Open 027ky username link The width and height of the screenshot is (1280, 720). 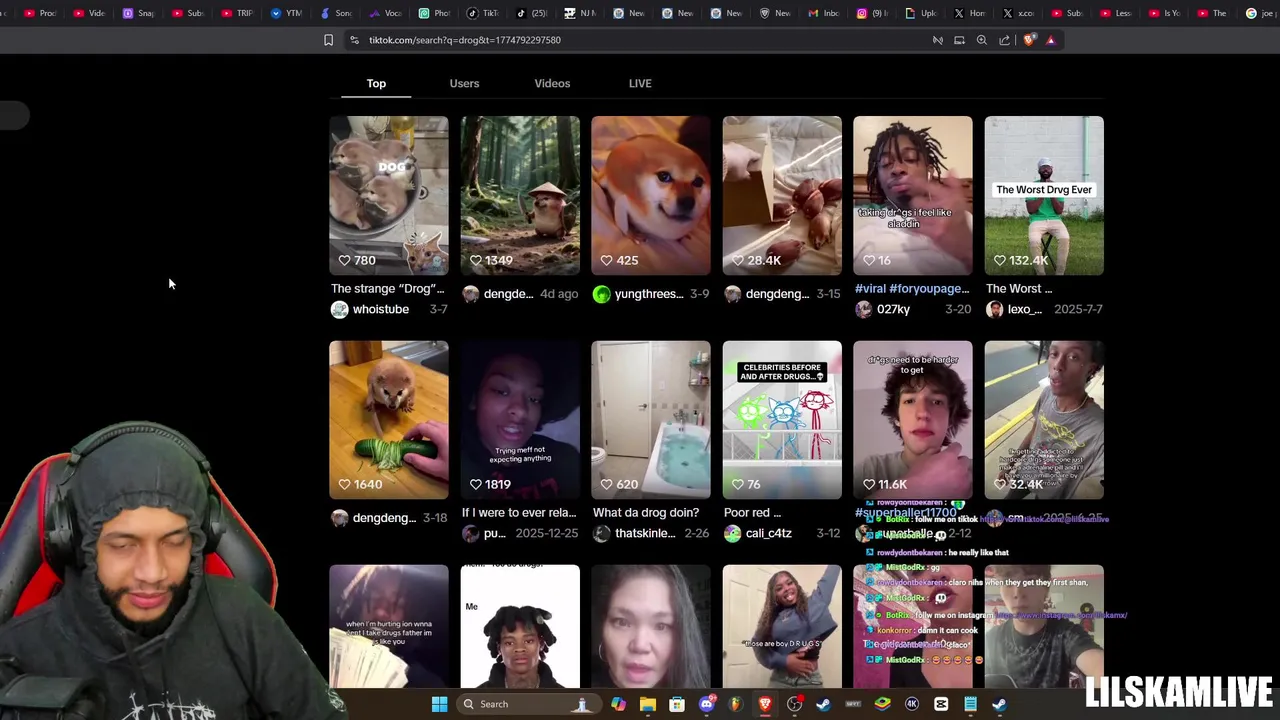pyautogui.click(x=893, y=310)
